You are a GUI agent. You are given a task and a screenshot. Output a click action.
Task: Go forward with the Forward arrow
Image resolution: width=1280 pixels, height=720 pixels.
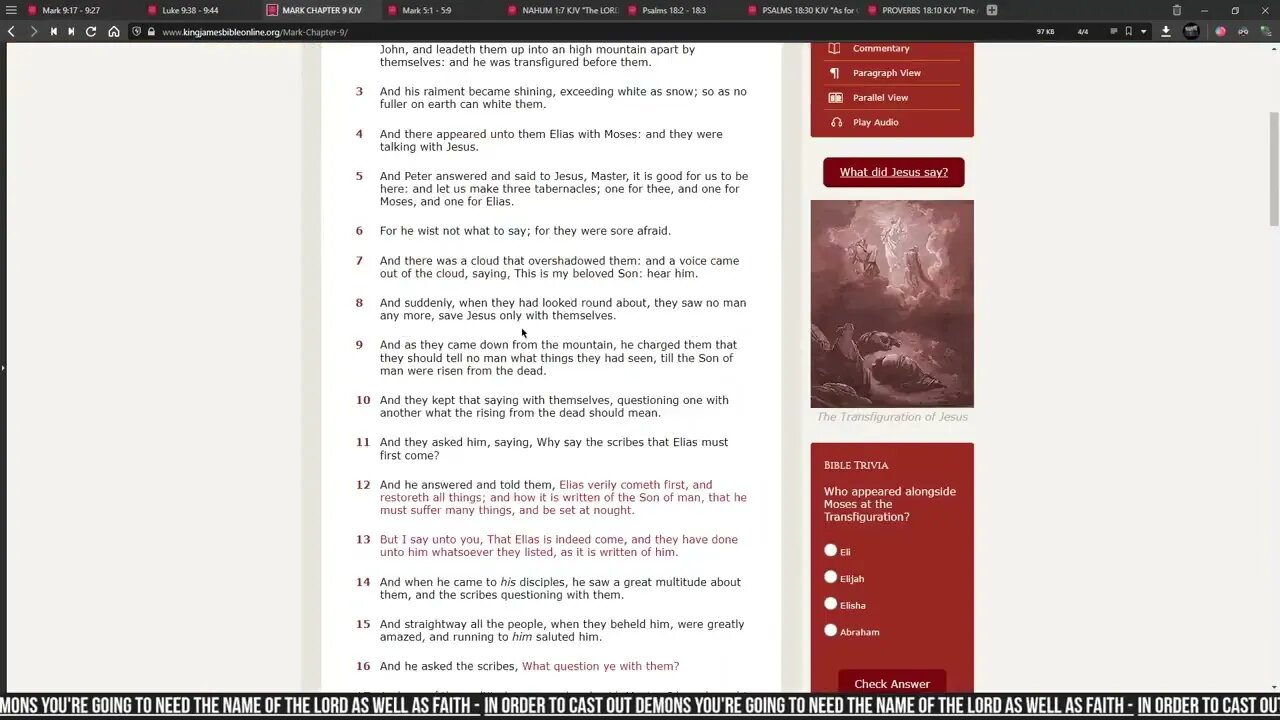pyautogui.click(x=33, y=31)
